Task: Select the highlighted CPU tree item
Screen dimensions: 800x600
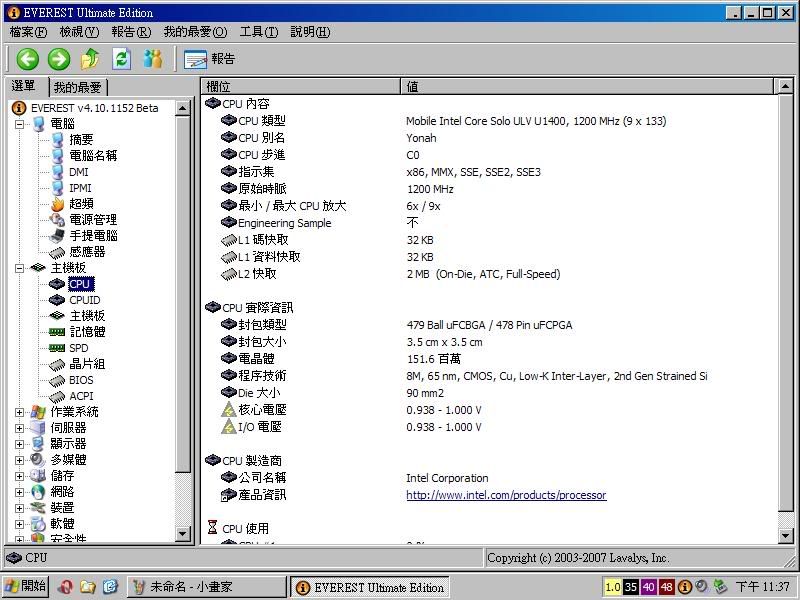Action: click(80, 284)
